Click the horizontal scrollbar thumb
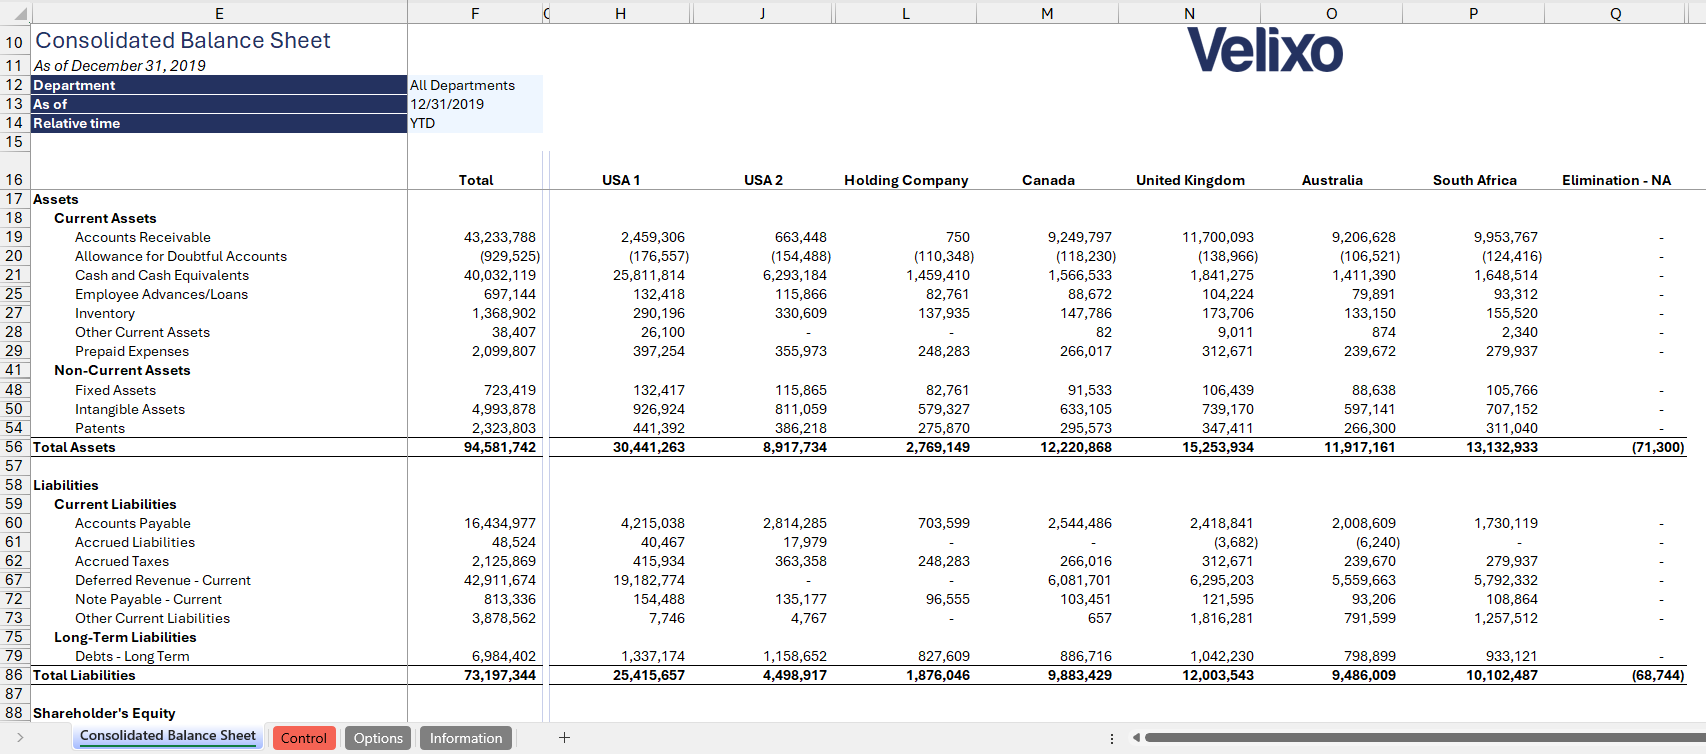The height and width of the screenshot is (754, 1706). pyautogui.click(x=1420, y=738)
